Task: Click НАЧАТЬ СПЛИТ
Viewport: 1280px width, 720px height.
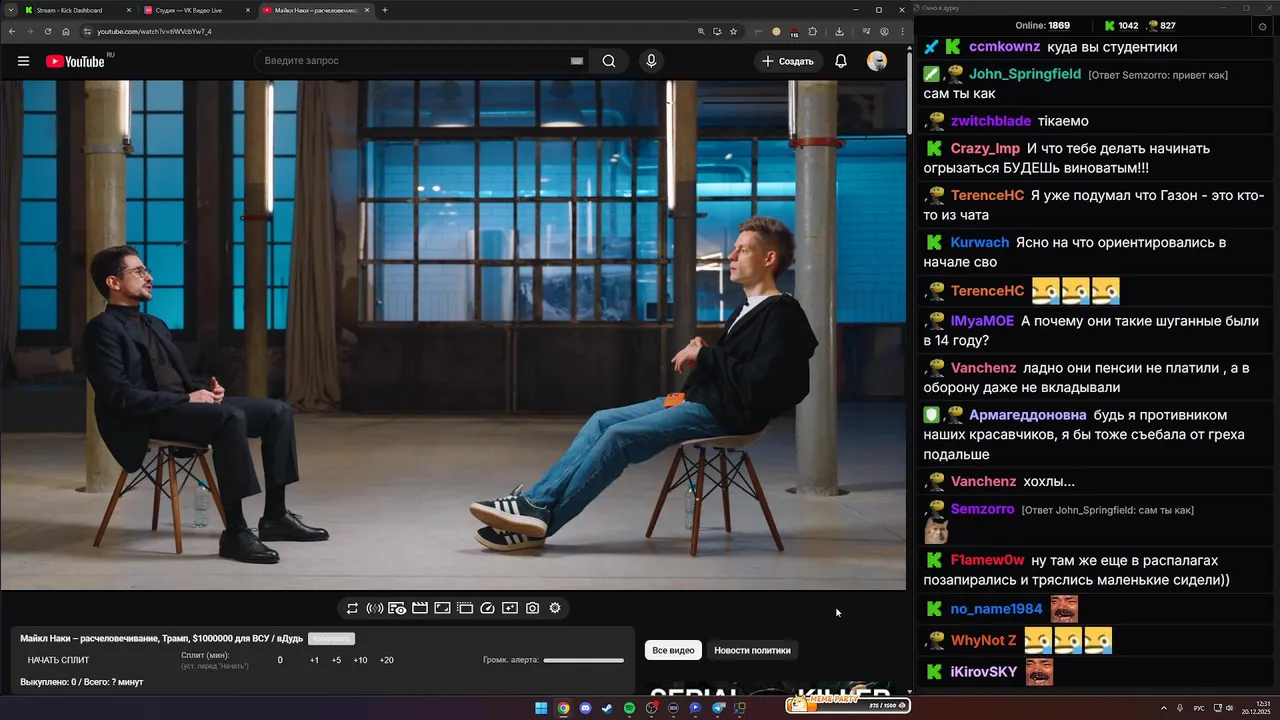Action: pyautogui.click(x=58, y=660)
